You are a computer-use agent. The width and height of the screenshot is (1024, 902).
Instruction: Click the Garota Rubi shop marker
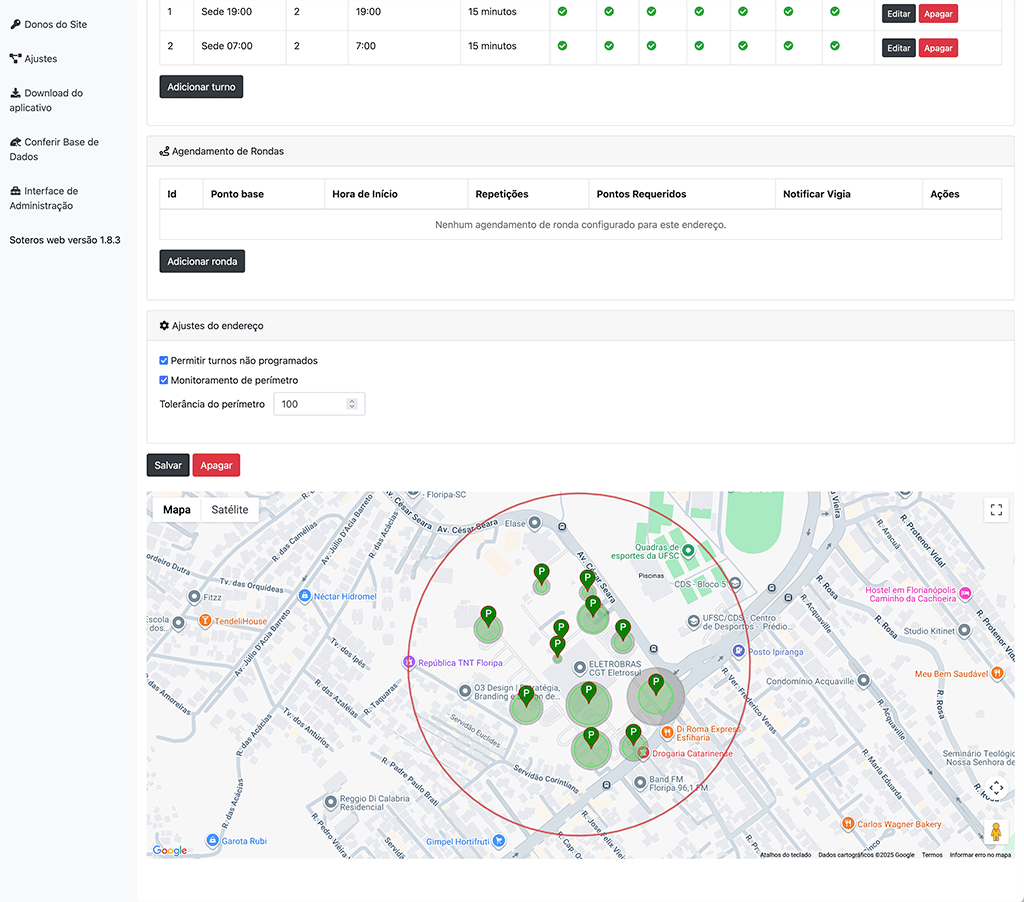[212, 841]
